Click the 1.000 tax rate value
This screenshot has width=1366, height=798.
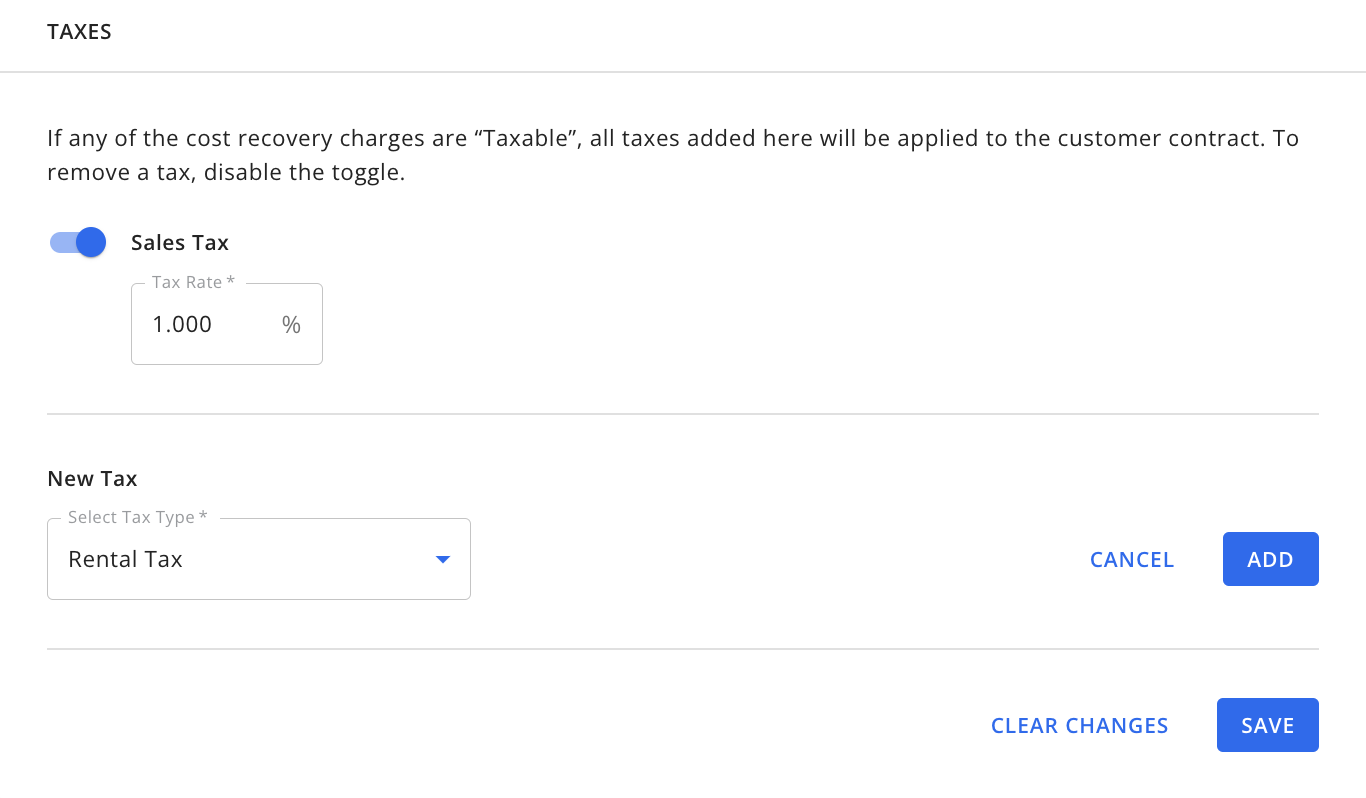(x=182, y=324)
